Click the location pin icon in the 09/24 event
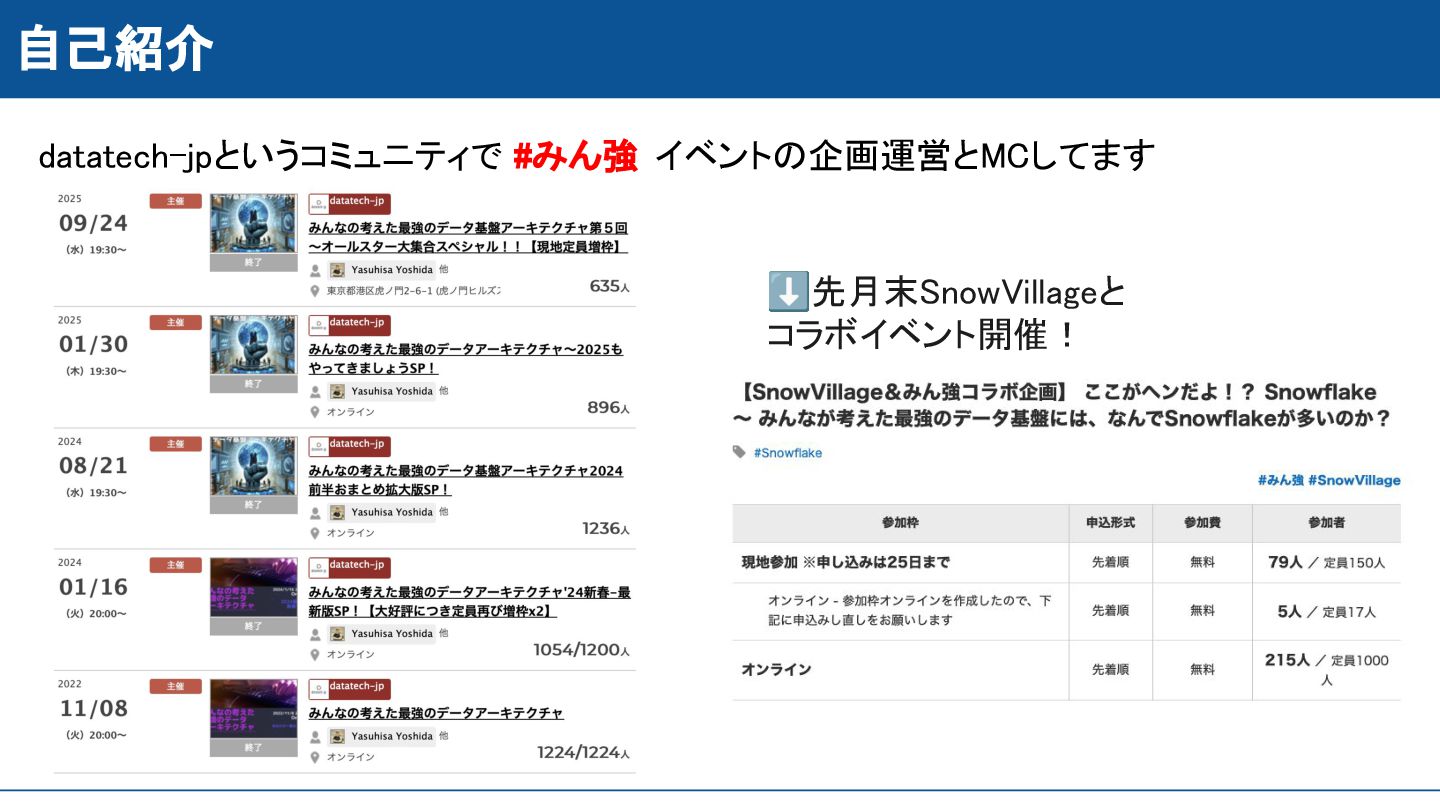1440x810 pixels. point(315,291)
